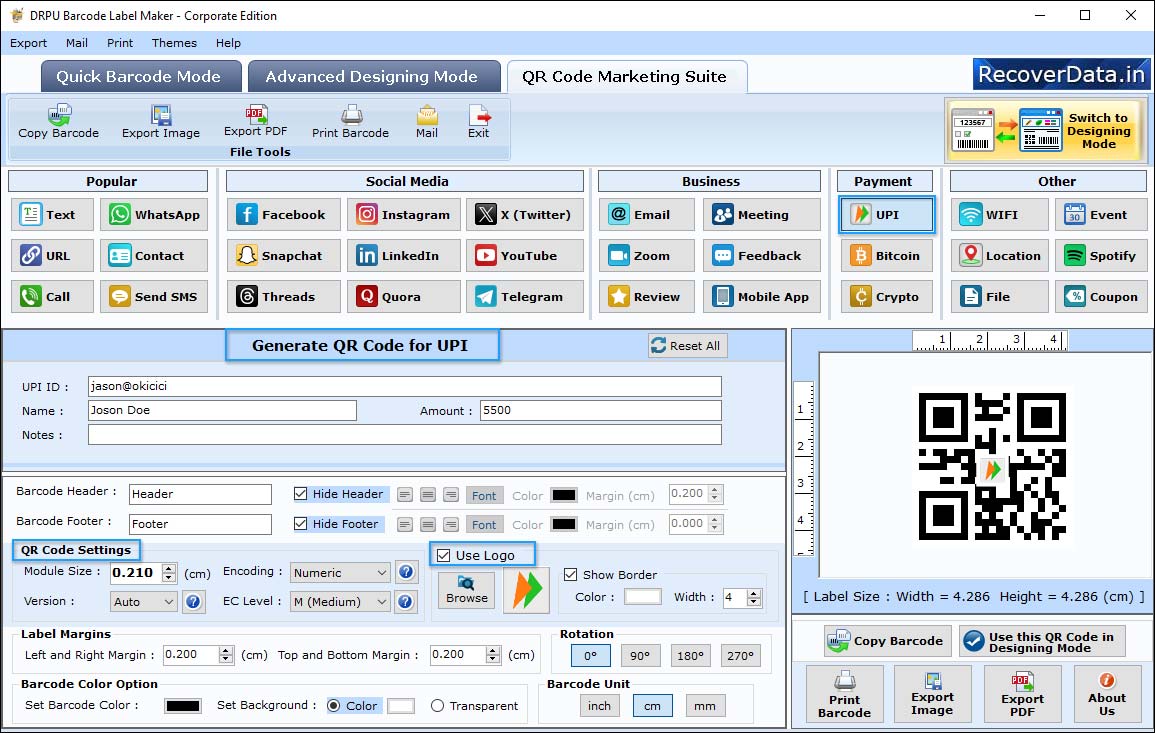This screenshot has width=1155, height=733.
Task: Select the UPI payment QR type
Action: point(887,214)
